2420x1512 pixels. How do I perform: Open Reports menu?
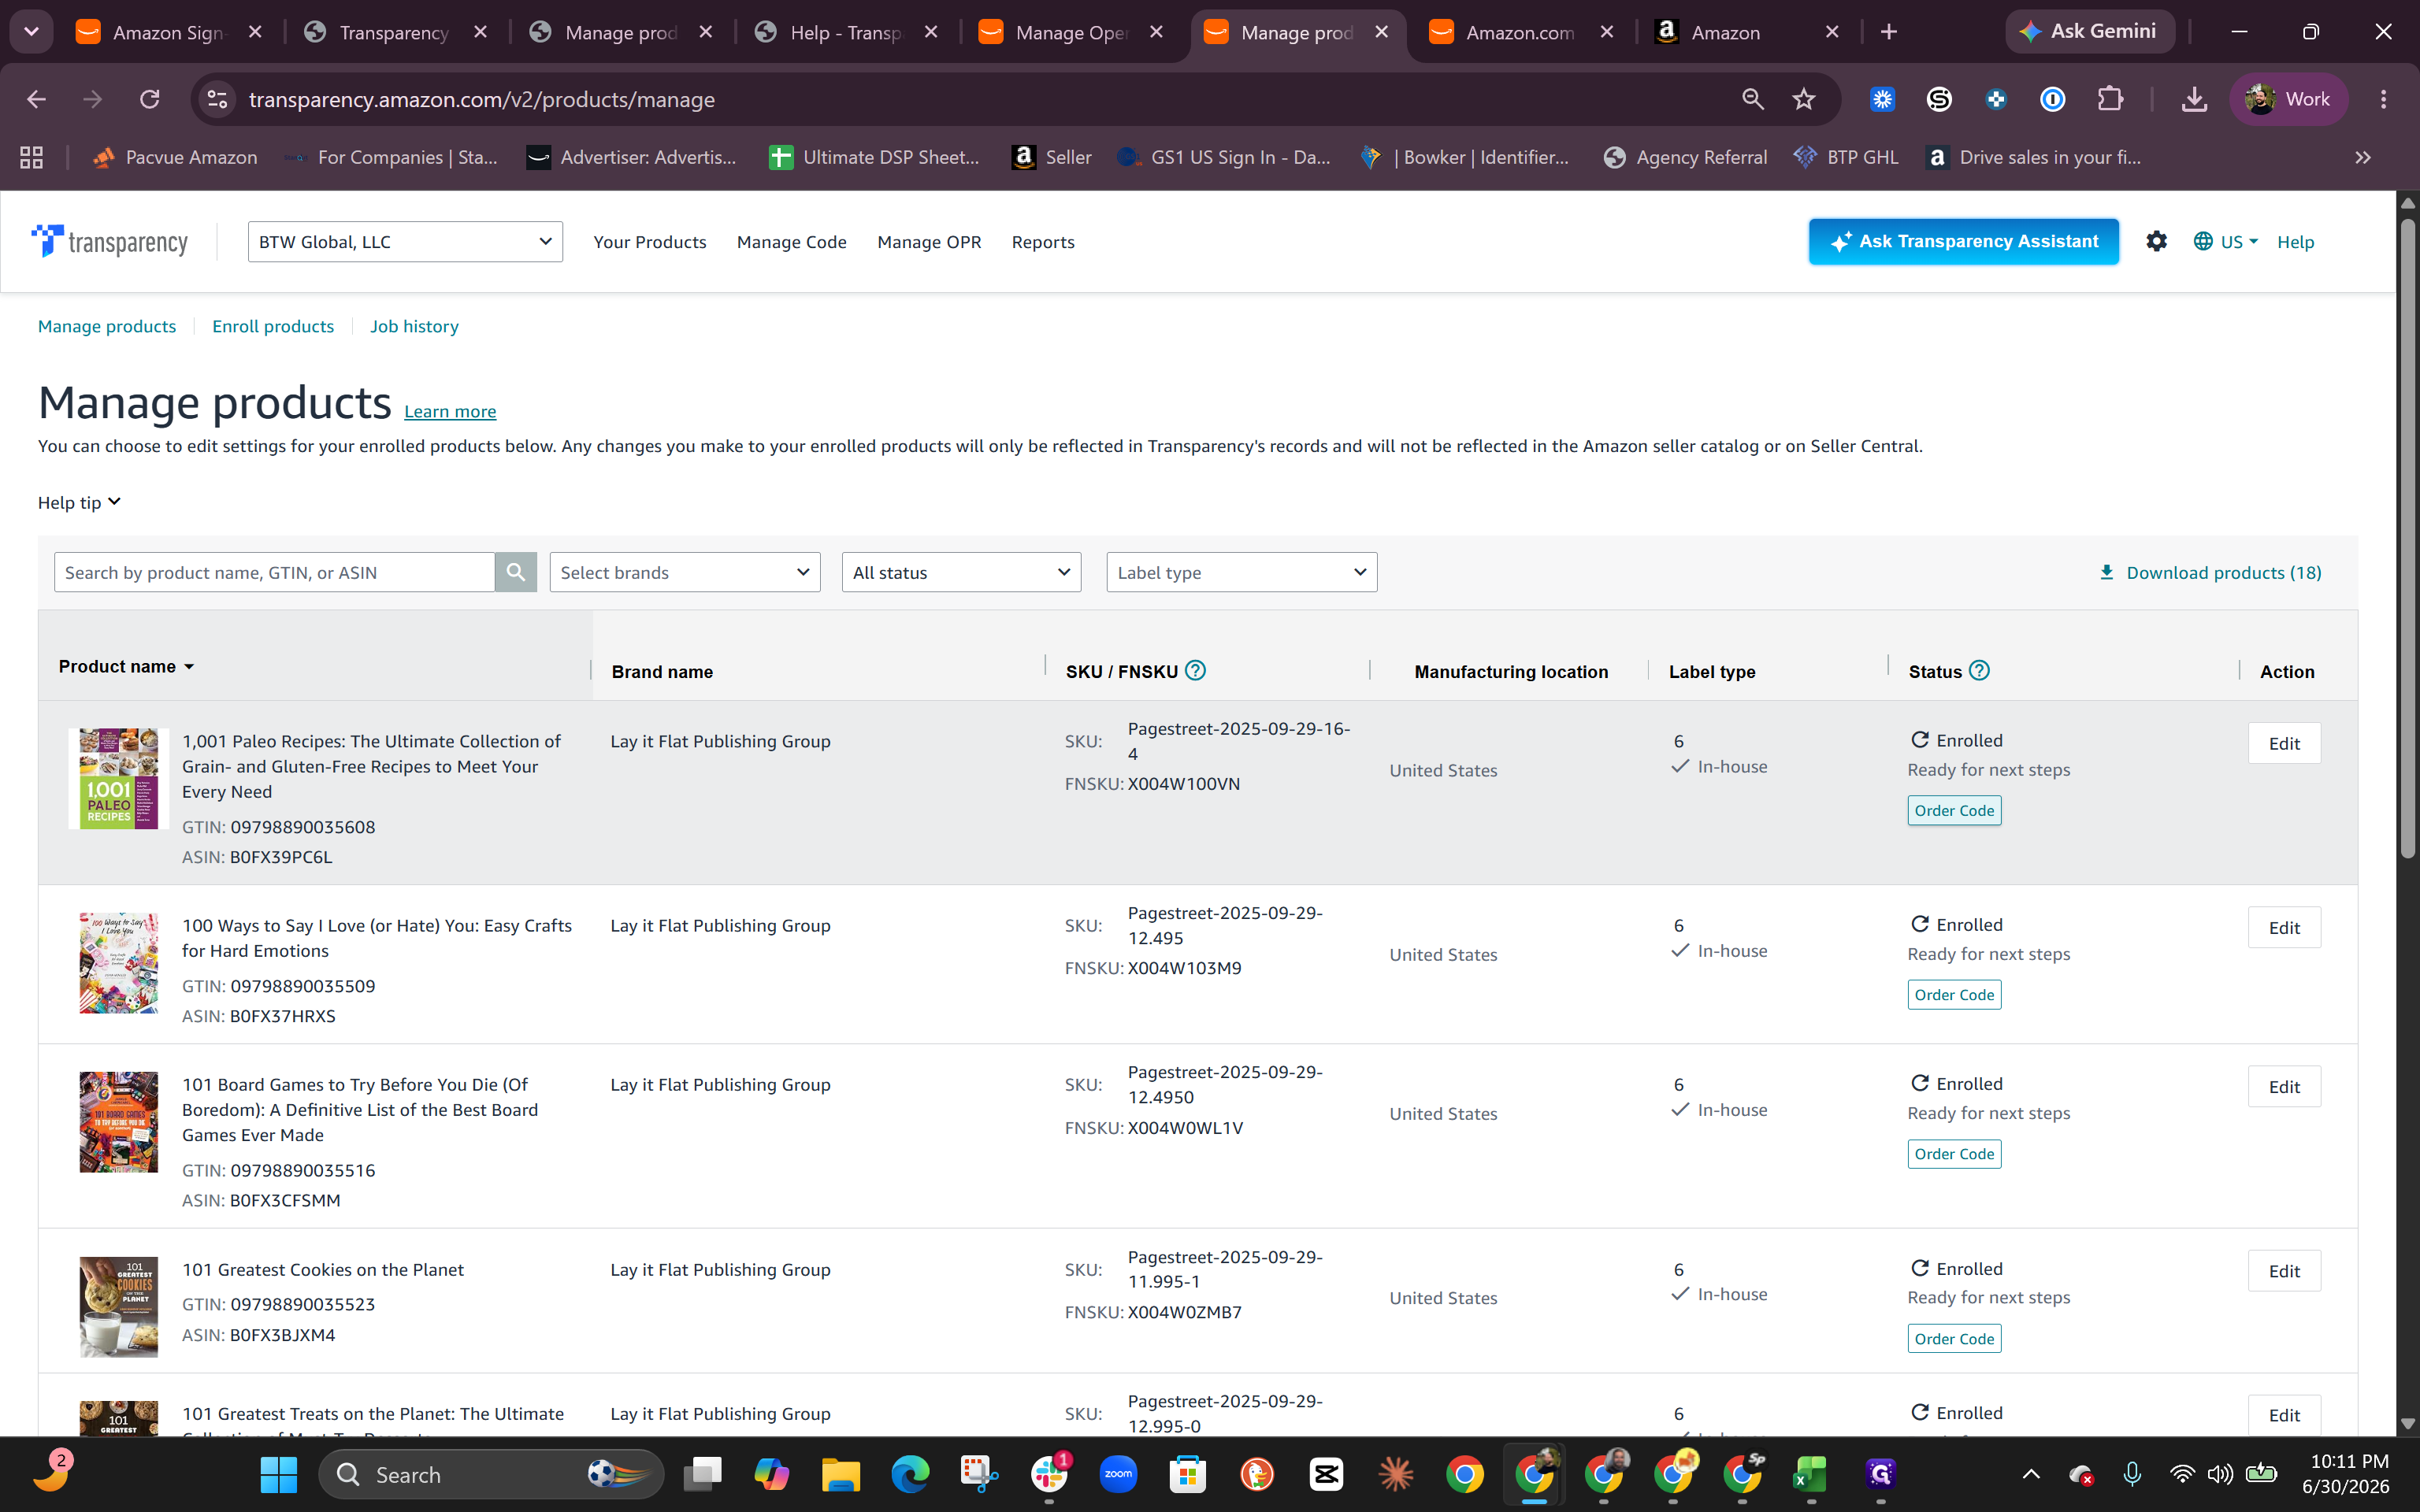pyautogui.click(x=1043, y=241)
